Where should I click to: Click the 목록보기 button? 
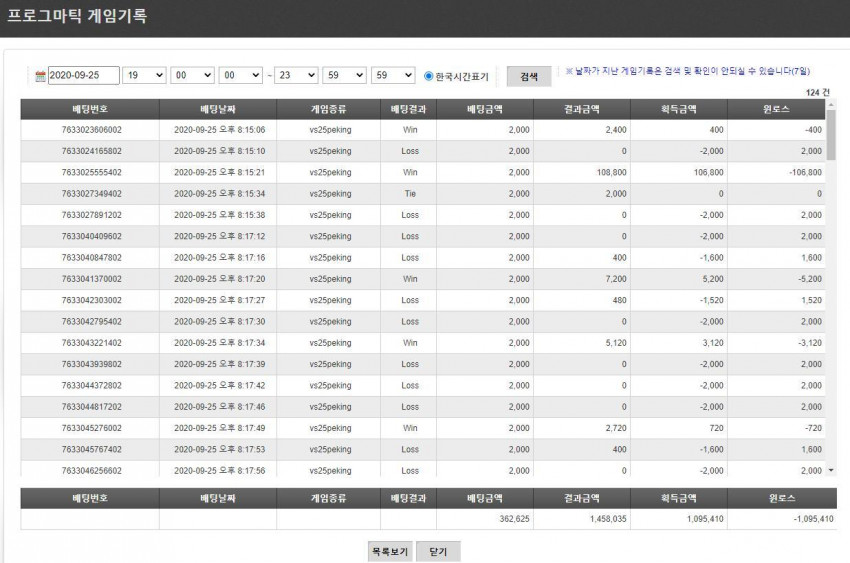coord(390,552)
